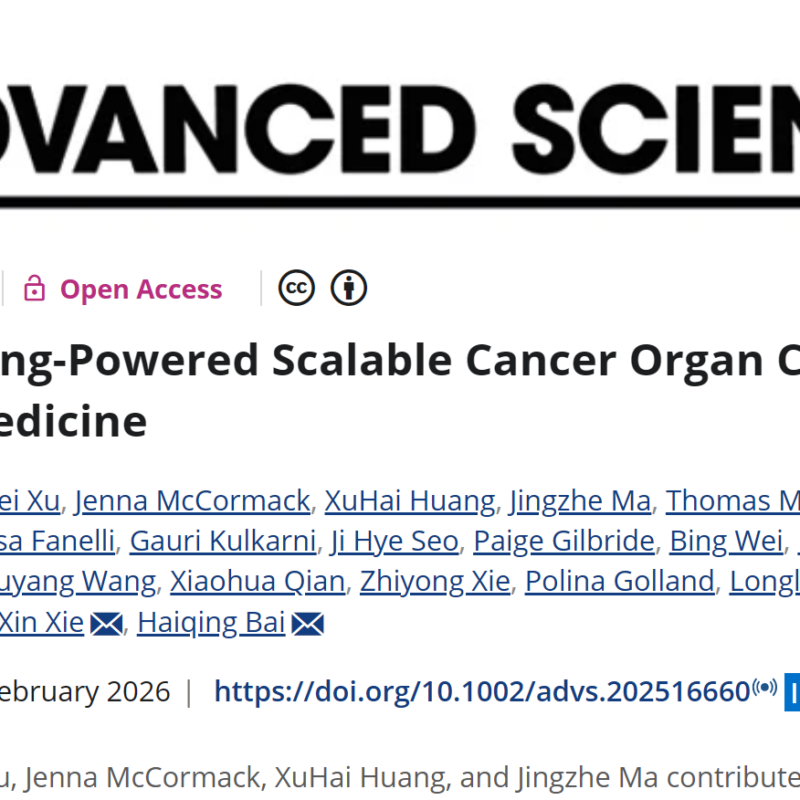
Task: Click the envelope icon after Haiqing Bai
Action: pos(308,624)
